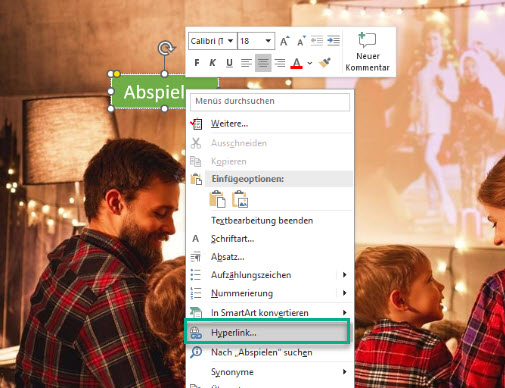Apply the red font color
Image resolution: width=505 pixels, height=388 pixels.
pyautogui.click(x=297, y=63)
